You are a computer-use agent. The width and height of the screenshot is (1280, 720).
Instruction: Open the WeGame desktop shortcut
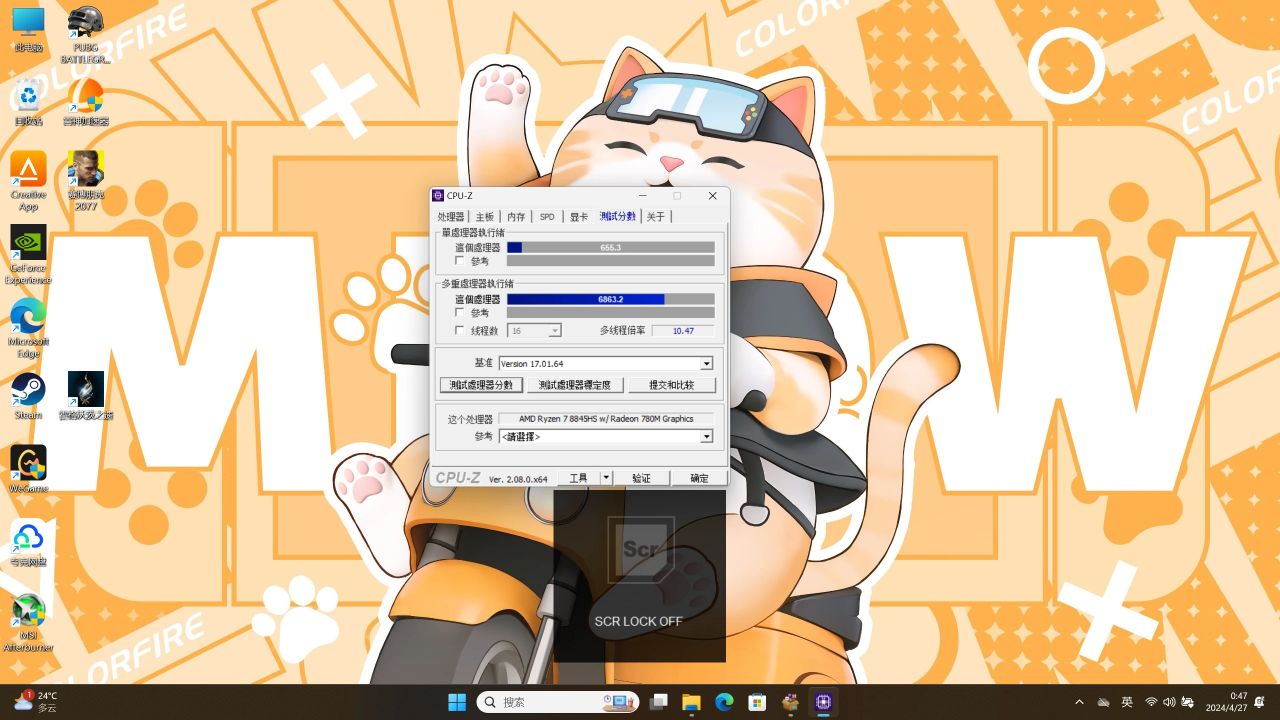tap(28, 469)
